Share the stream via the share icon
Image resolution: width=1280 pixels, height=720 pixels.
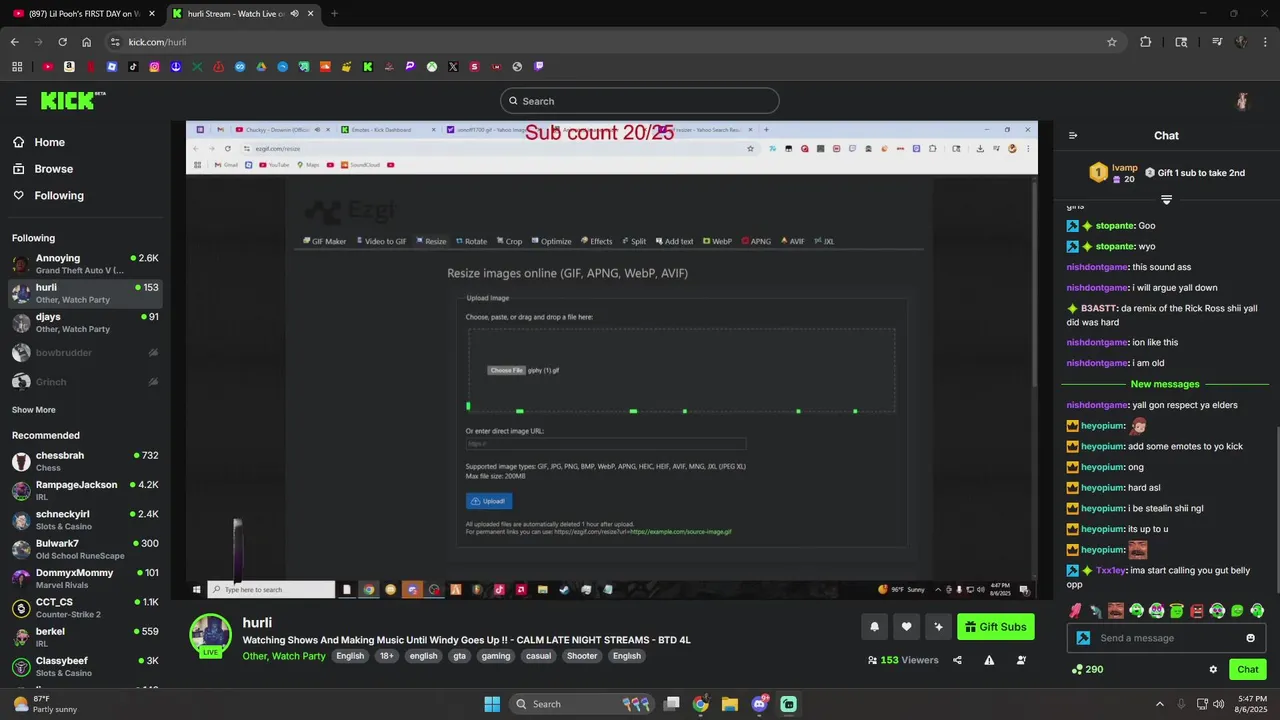point(957,660)
